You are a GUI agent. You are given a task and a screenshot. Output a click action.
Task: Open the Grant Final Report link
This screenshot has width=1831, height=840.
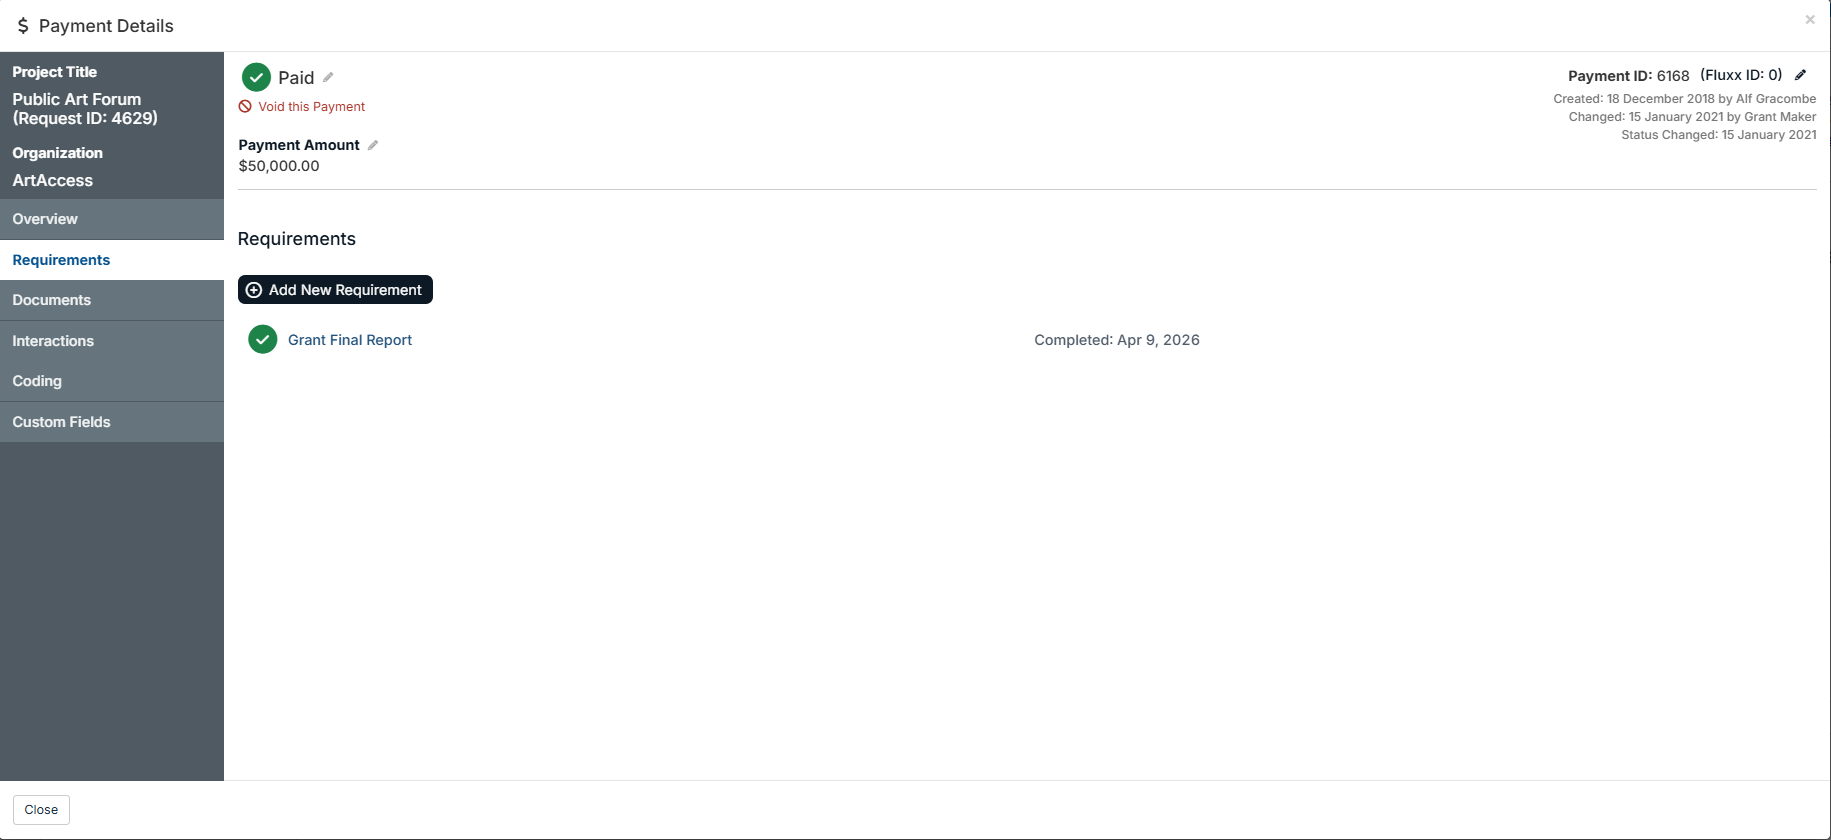(x=350, y=340)
